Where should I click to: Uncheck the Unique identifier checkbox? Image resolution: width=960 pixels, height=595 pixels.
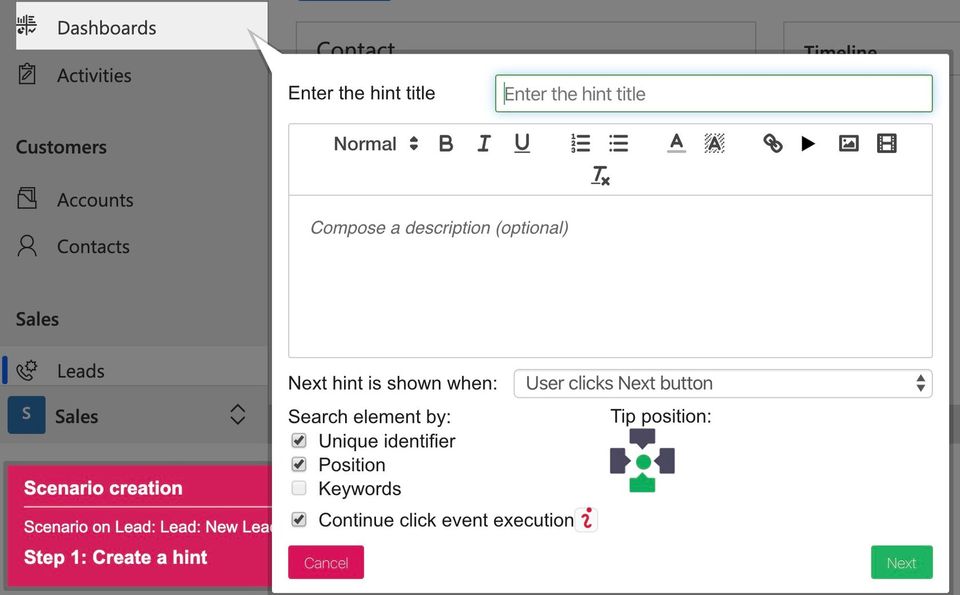[x=299, y=441]
